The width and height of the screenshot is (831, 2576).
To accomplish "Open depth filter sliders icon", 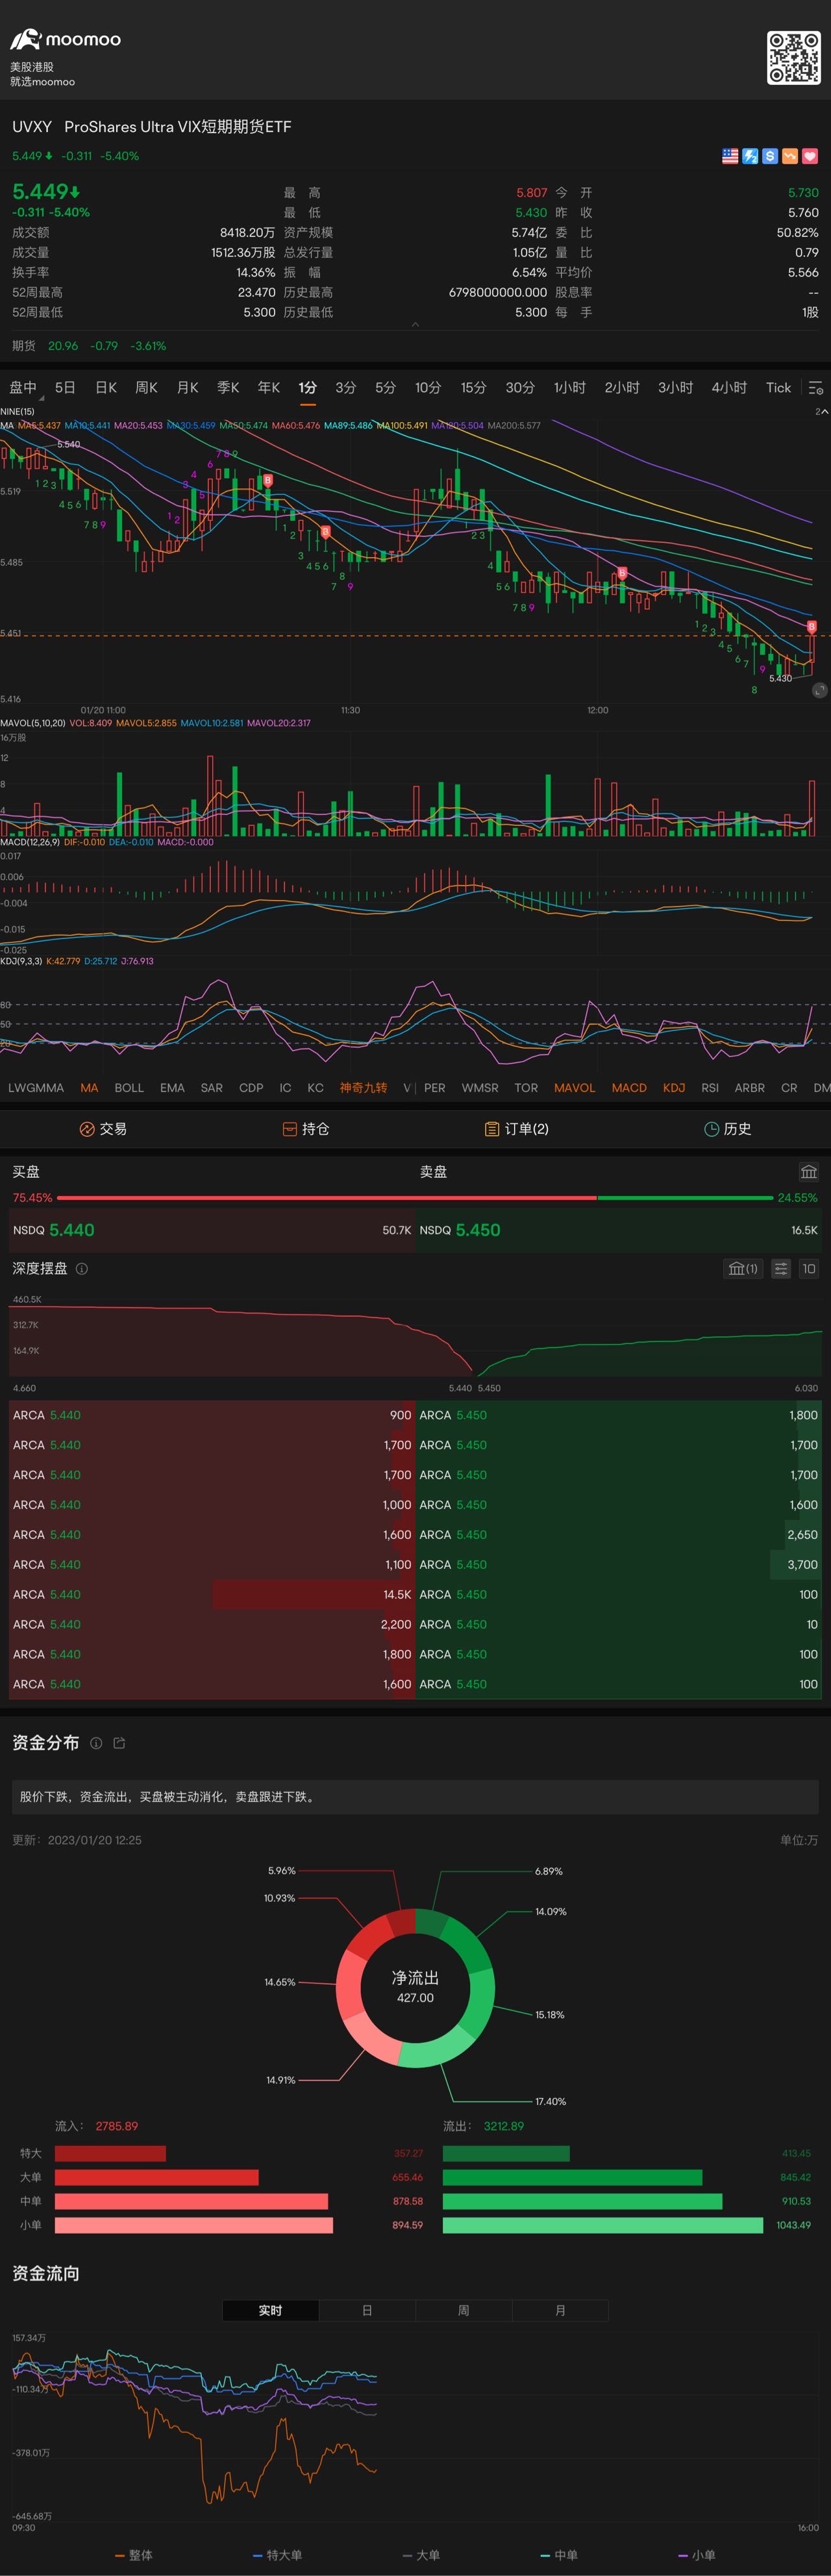I will tap(781, 1268).
